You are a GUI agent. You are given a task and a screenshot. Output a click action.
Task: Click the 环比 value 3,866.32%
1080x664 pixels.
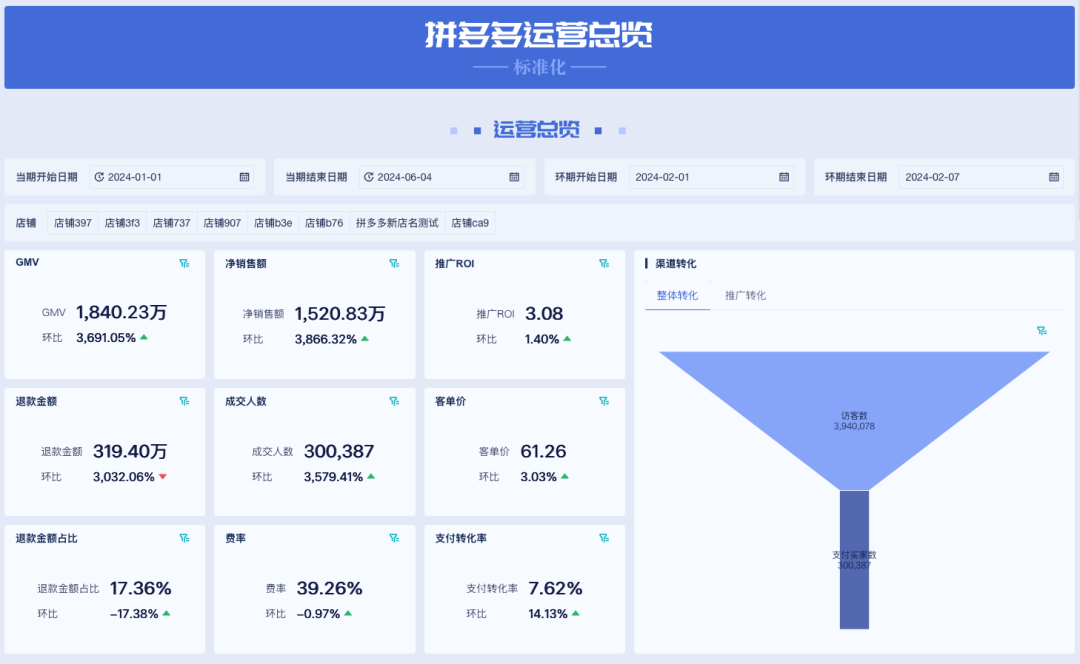[326, 339]
